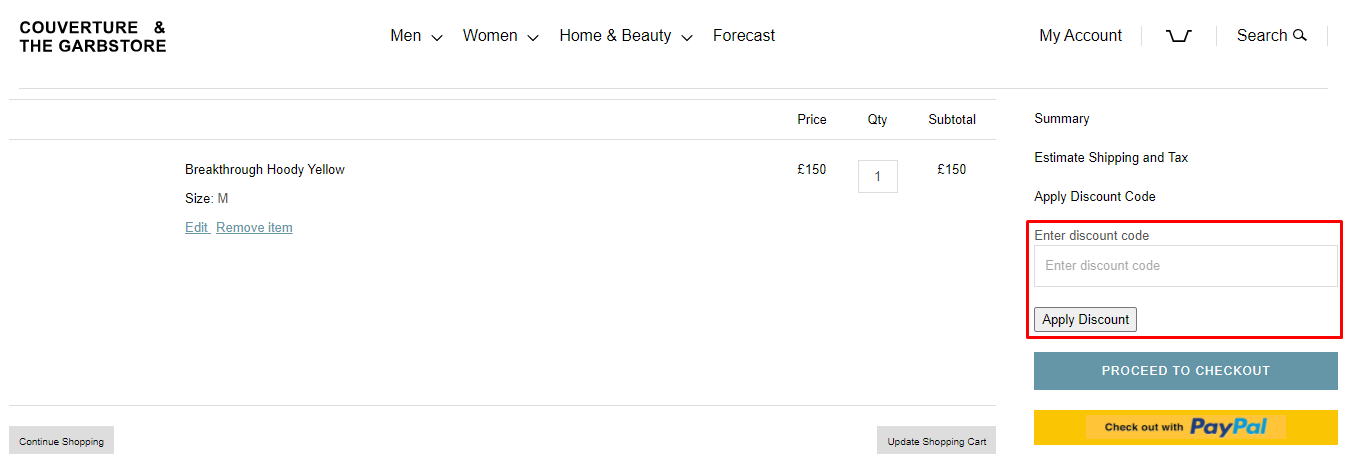Open the shopping cart icon

coord(1179,36)
